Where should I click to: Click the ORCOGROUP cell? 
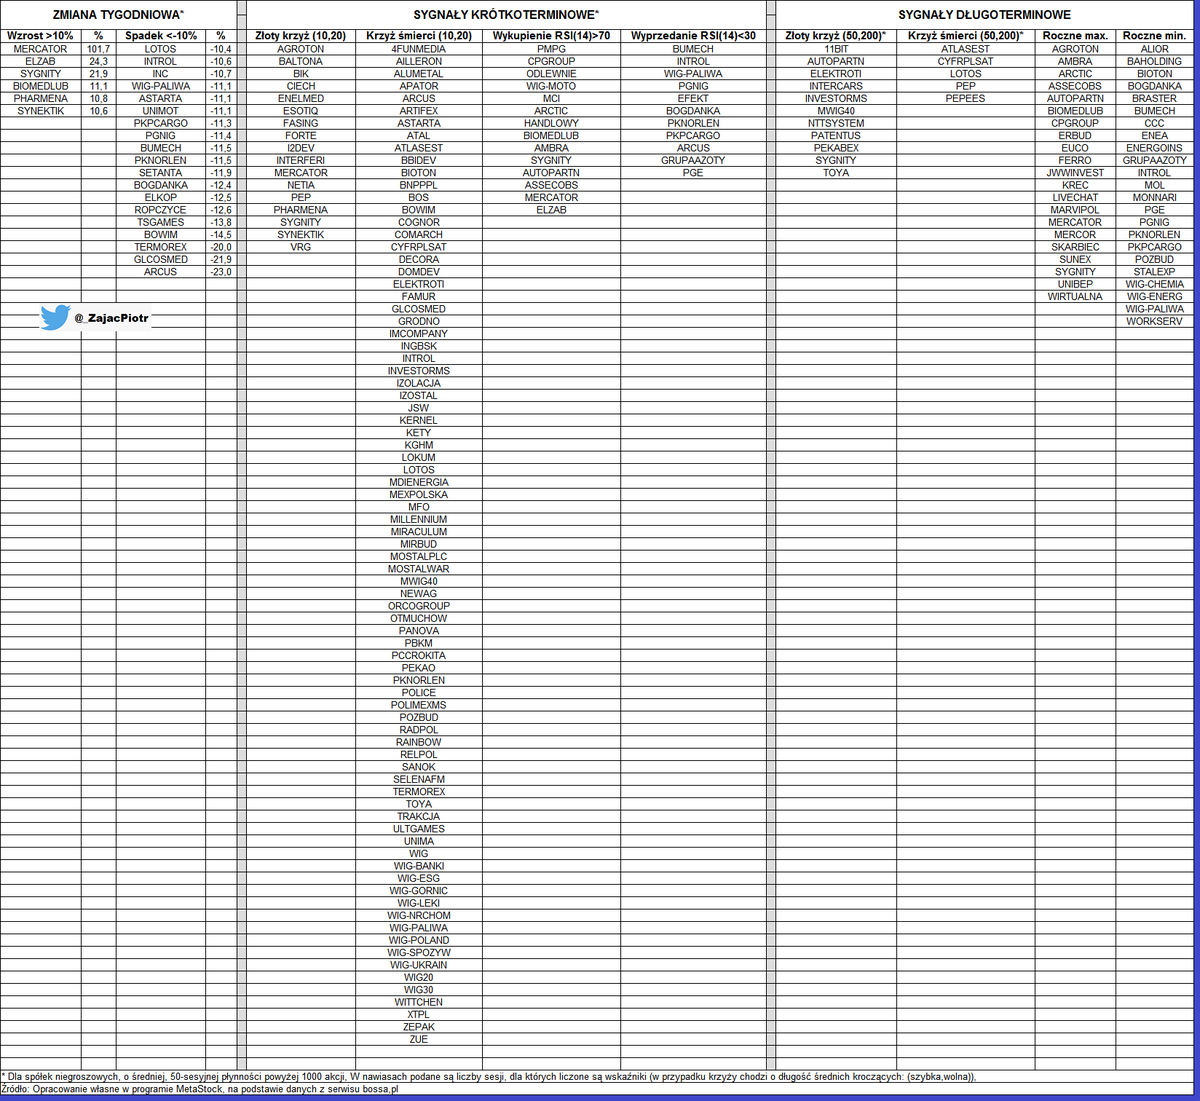click(419, 606)
